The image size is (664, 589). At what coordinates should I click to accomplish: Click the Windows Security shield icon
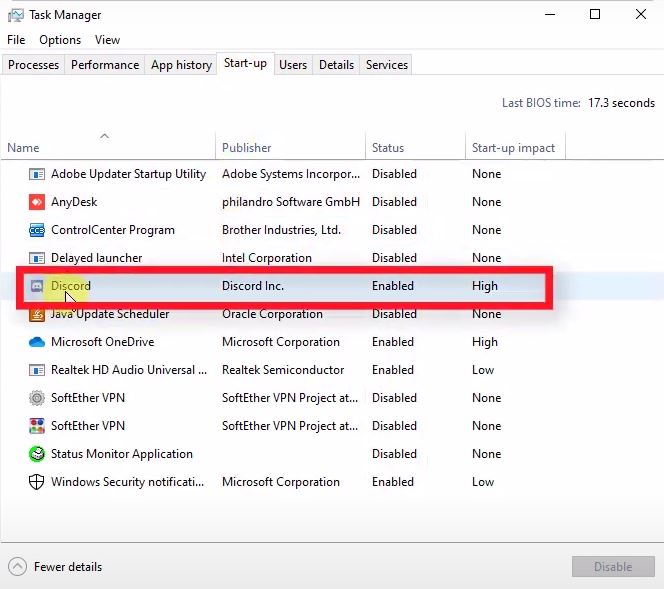36,482
